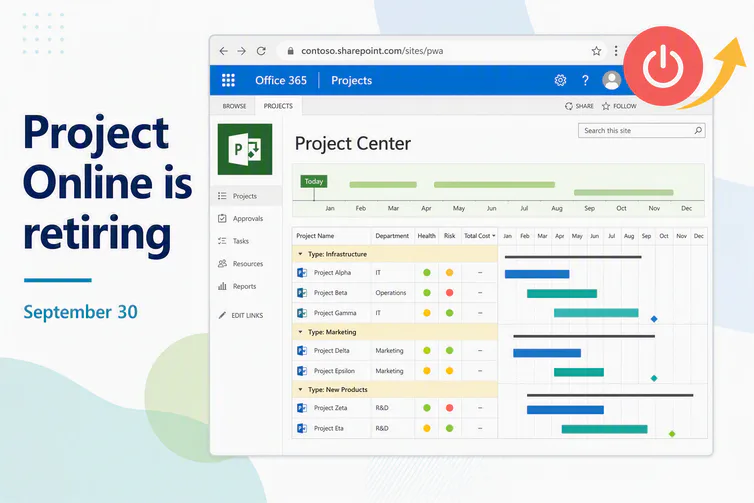Click the Project Gamma file icon
The height and width of the screenshot is (503, 754).
[x=302, y=313]
